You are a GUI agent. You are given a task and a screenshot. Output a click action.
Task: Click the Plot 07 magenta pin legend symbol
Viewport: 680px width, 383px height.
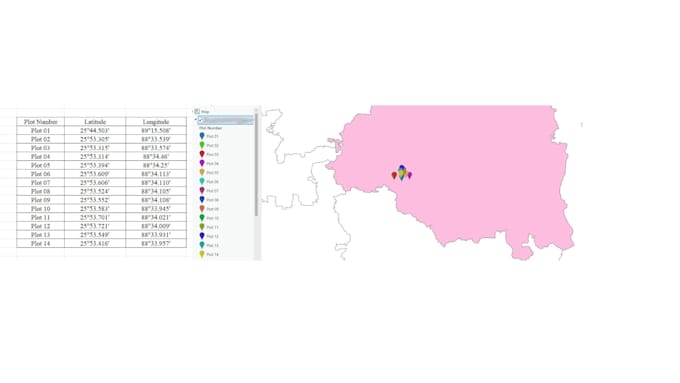point(202,191)
